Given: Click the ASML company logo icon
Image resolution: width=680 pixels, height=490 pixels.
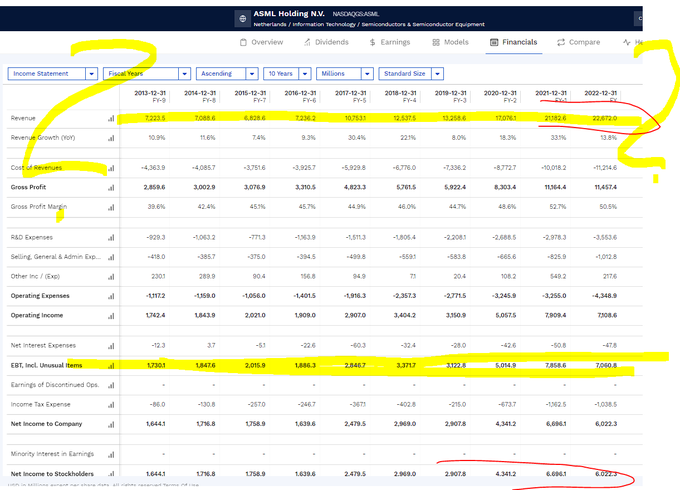Looking at the screenshot, I should pyautogui.click(x=244, y=18).
